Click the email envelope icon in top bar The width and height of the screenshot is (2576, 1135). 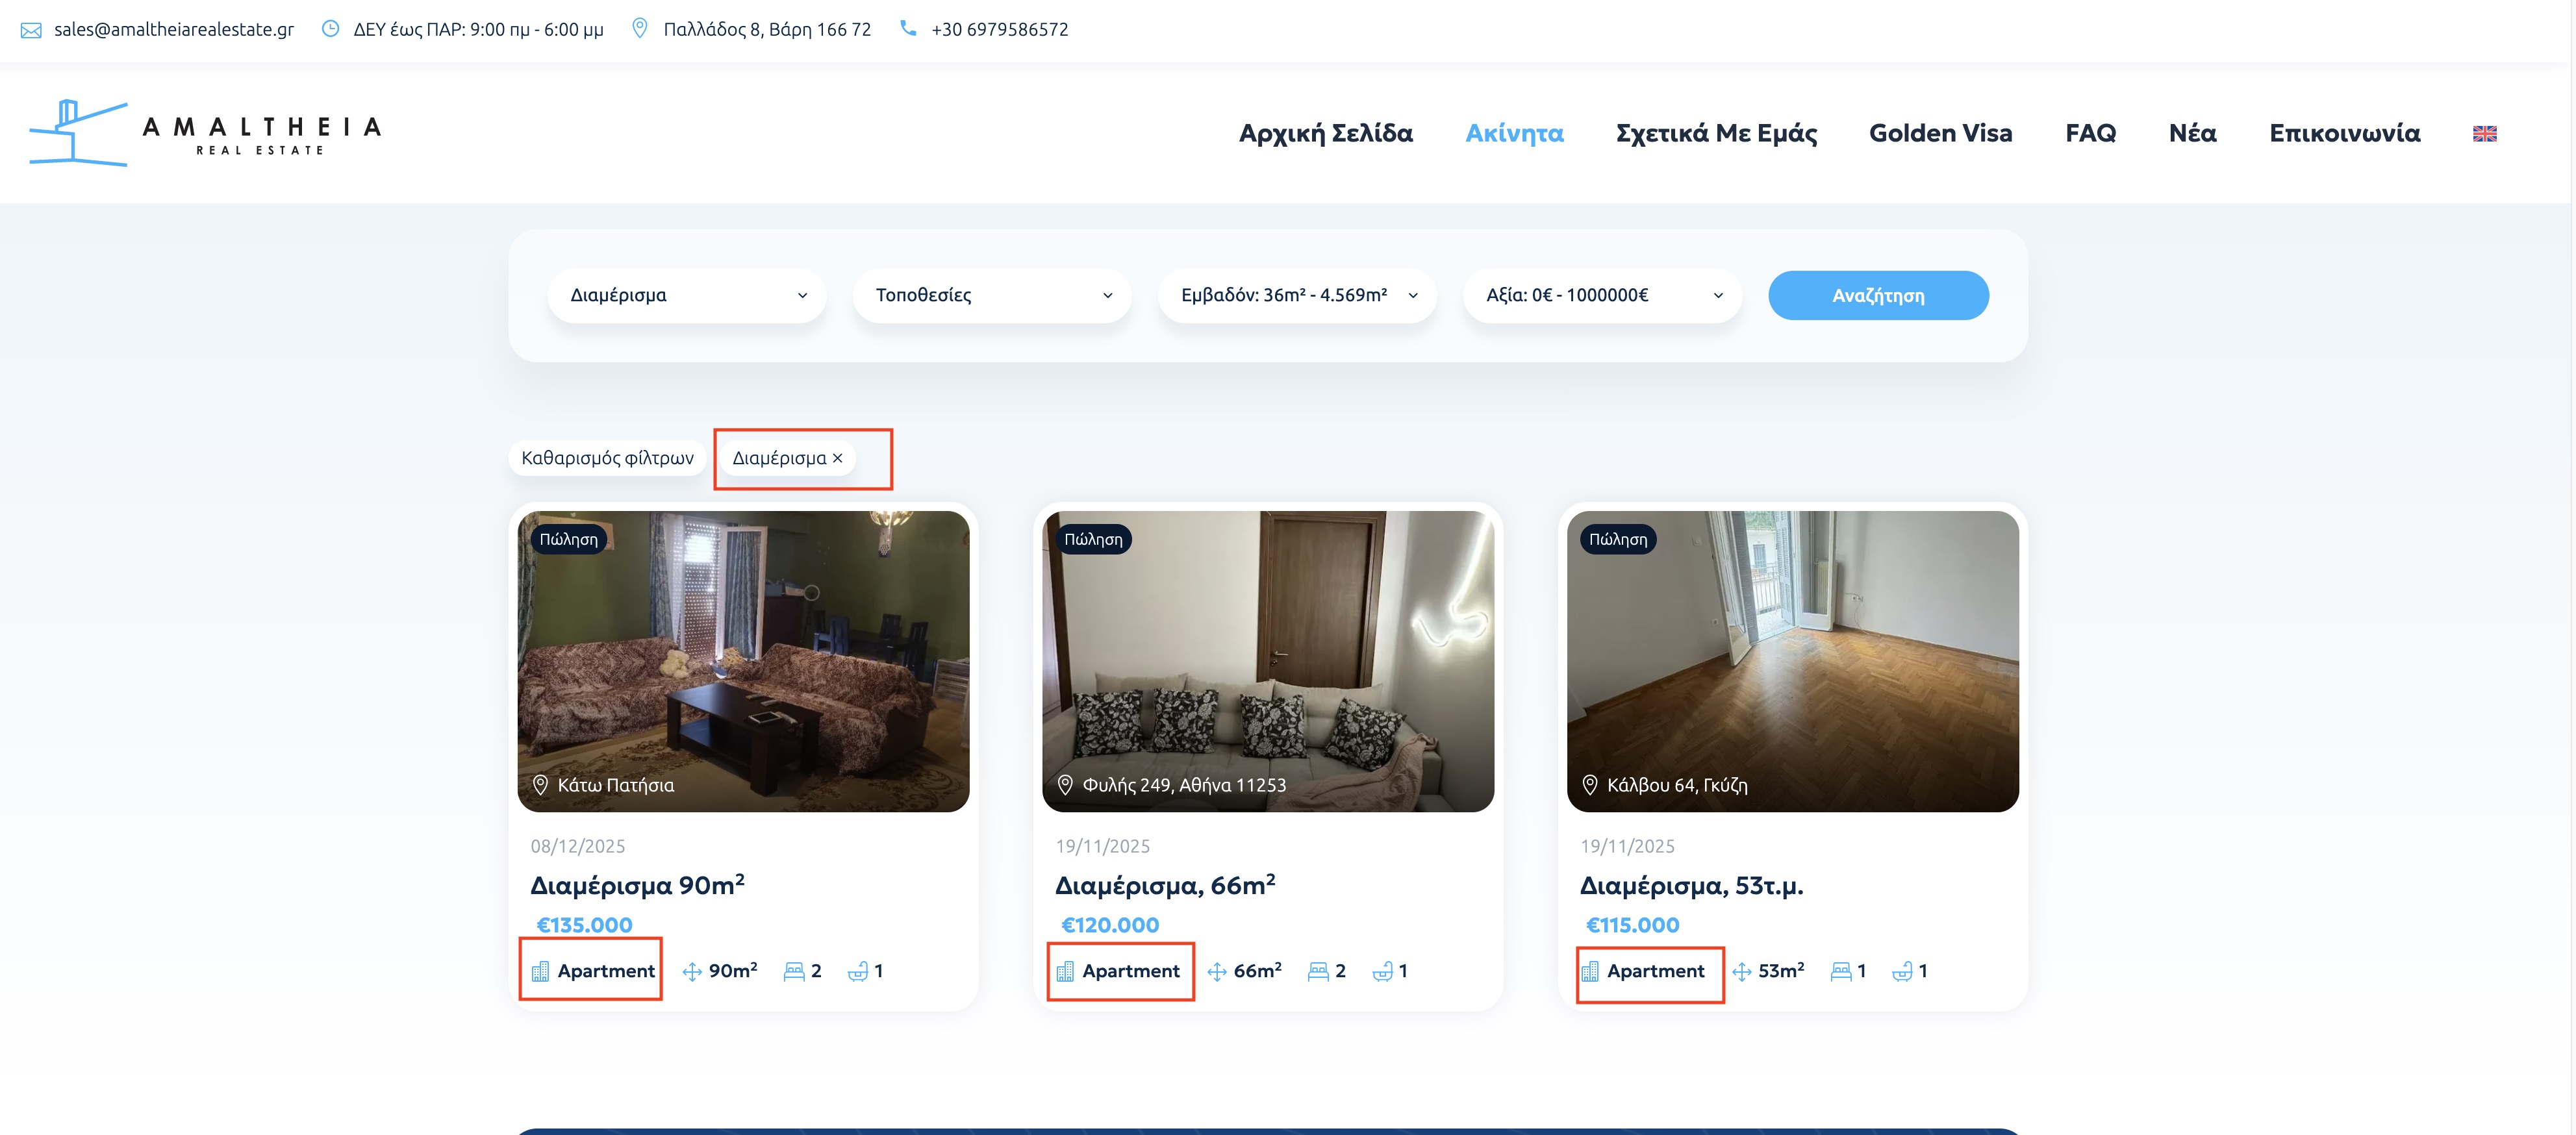[31, 30]
